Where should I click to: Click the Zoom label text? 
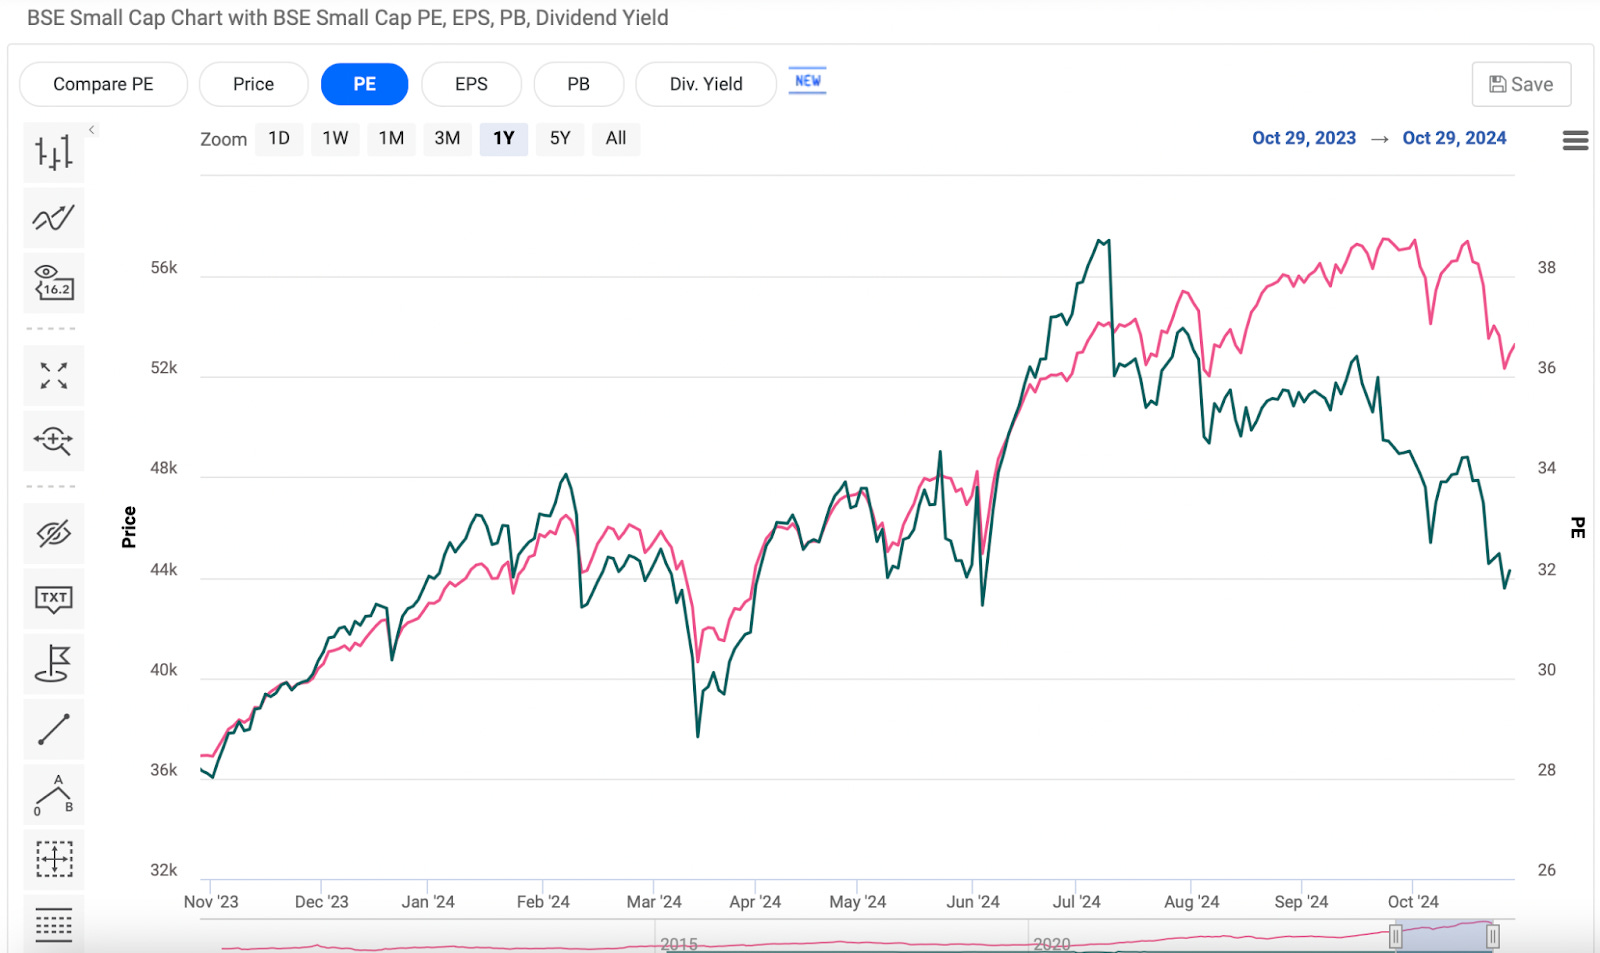pyautogui.click(x=223, y=139)
